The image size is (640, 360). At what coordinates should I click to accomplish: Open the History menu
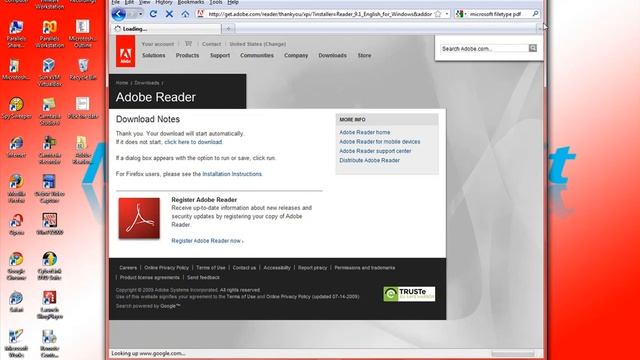click(x=164, y=2)
